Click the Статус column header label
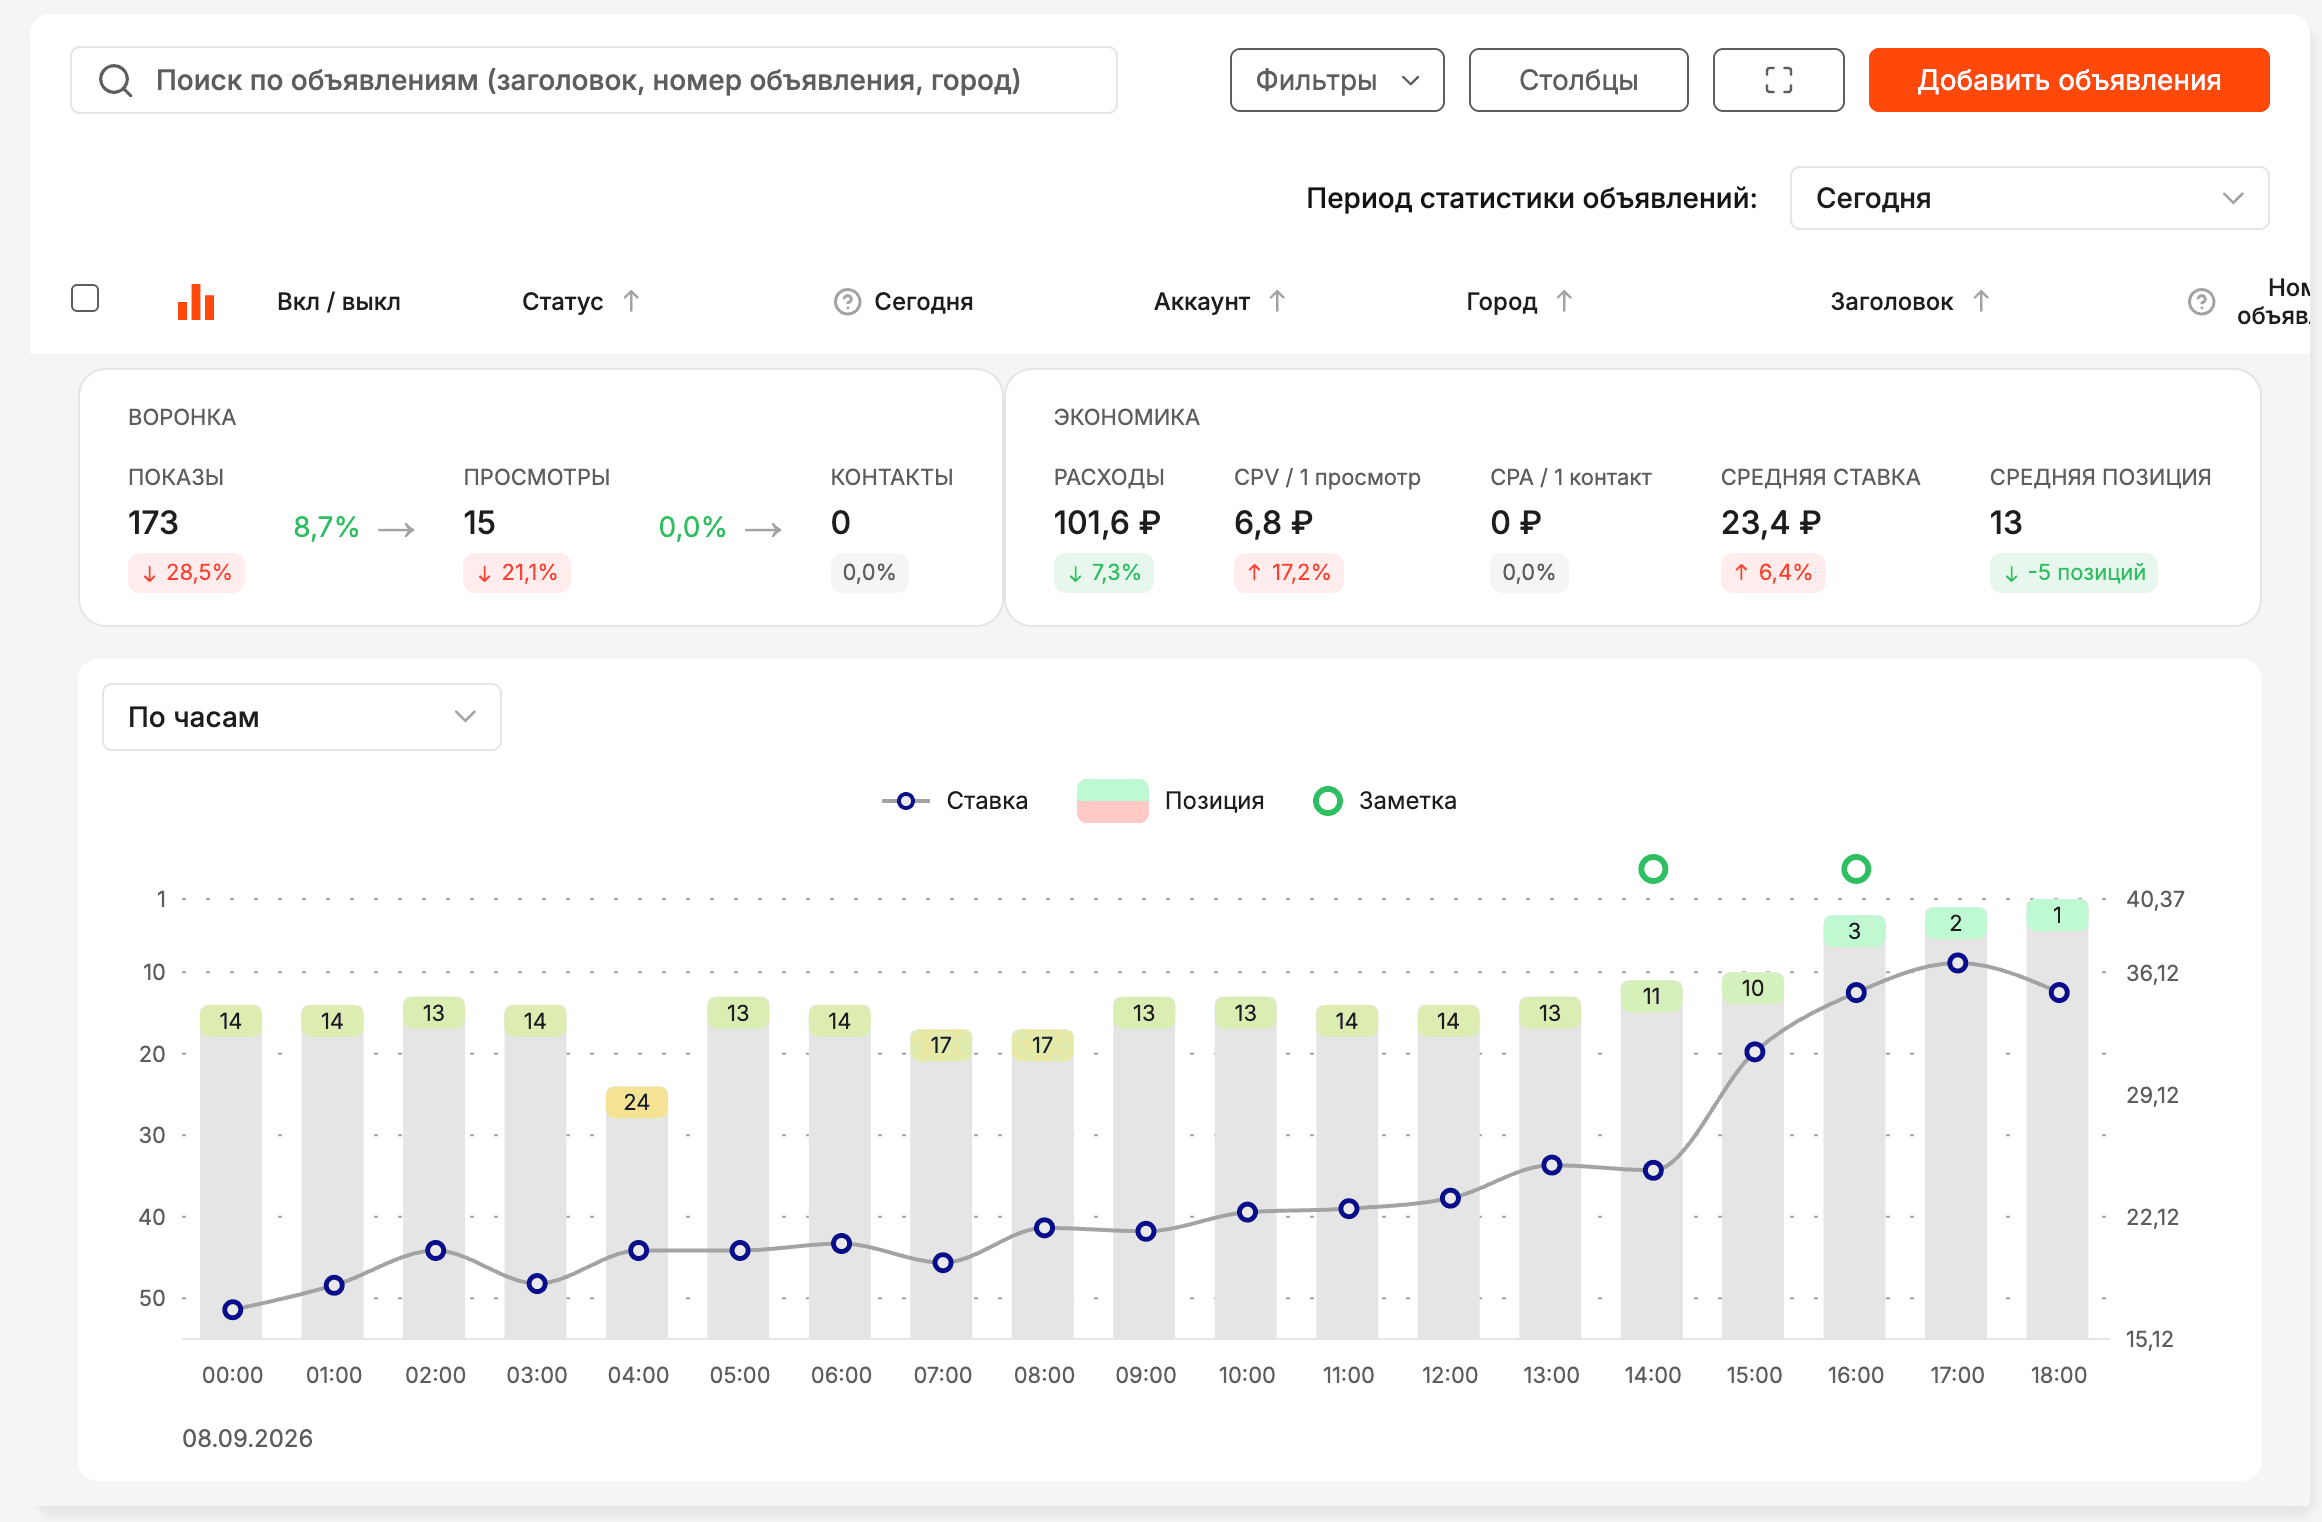This screenshot has height=1522, width=2322. [x=562, y=302]
